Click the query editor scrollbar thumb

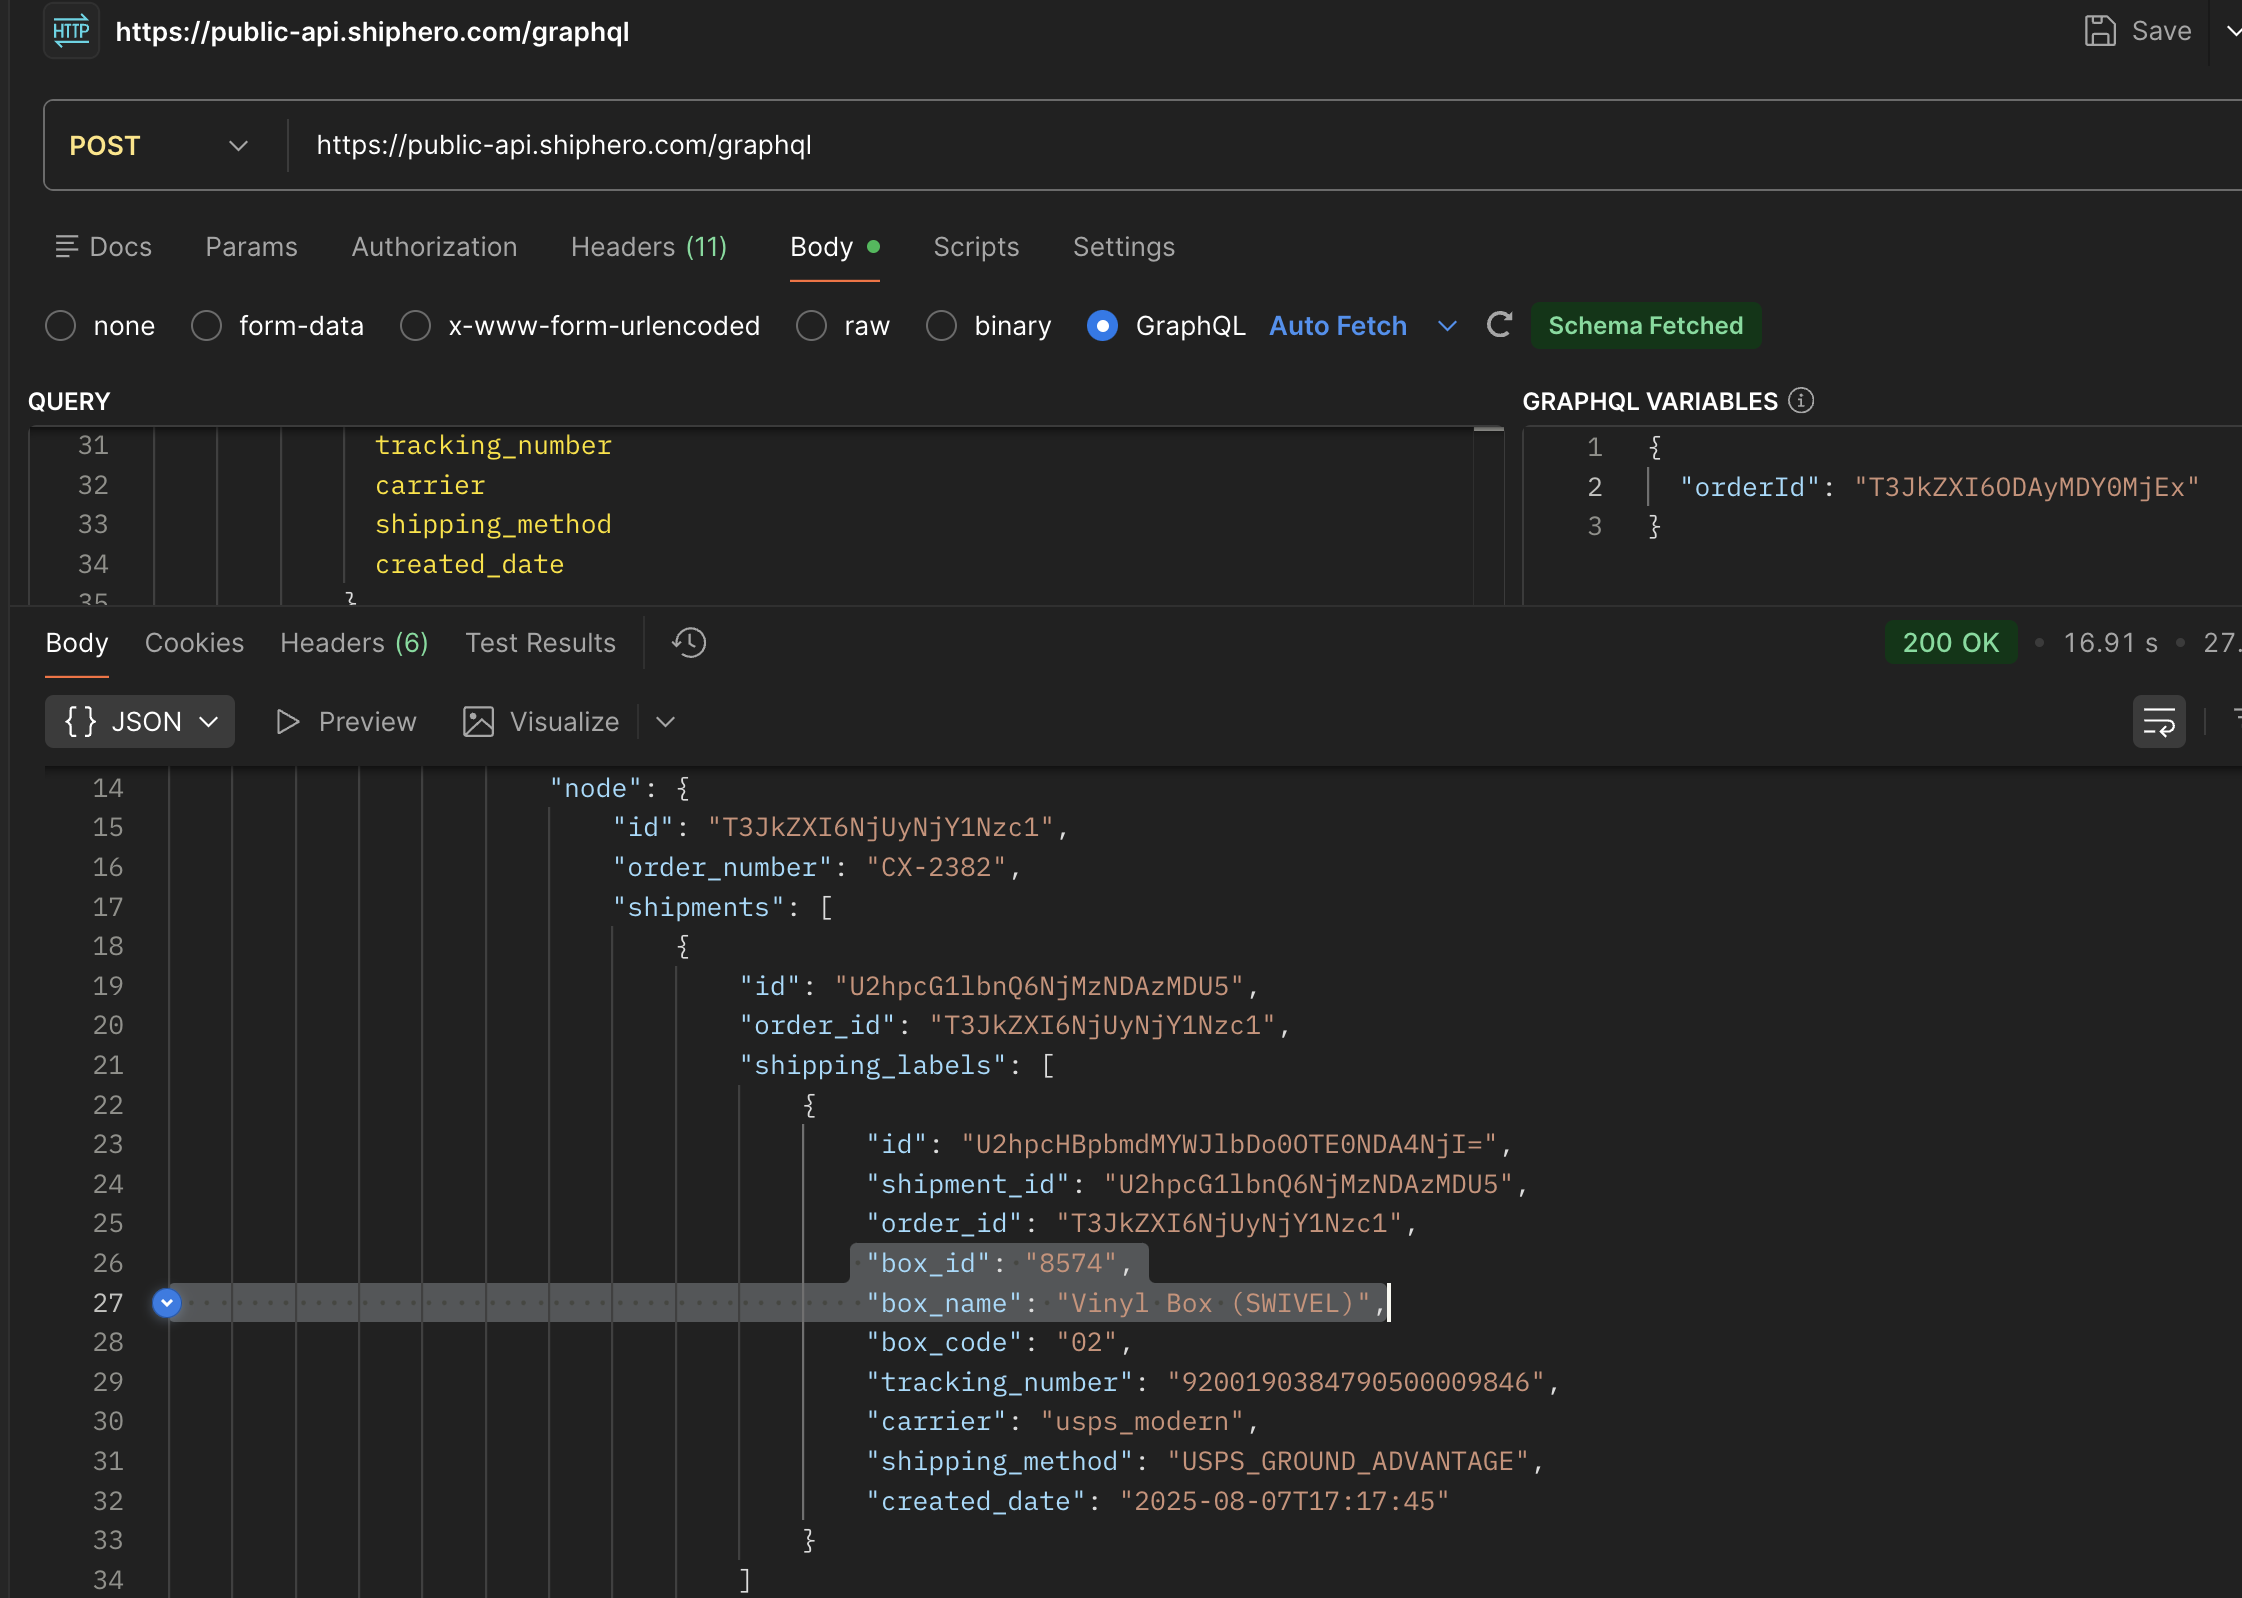1488,429
